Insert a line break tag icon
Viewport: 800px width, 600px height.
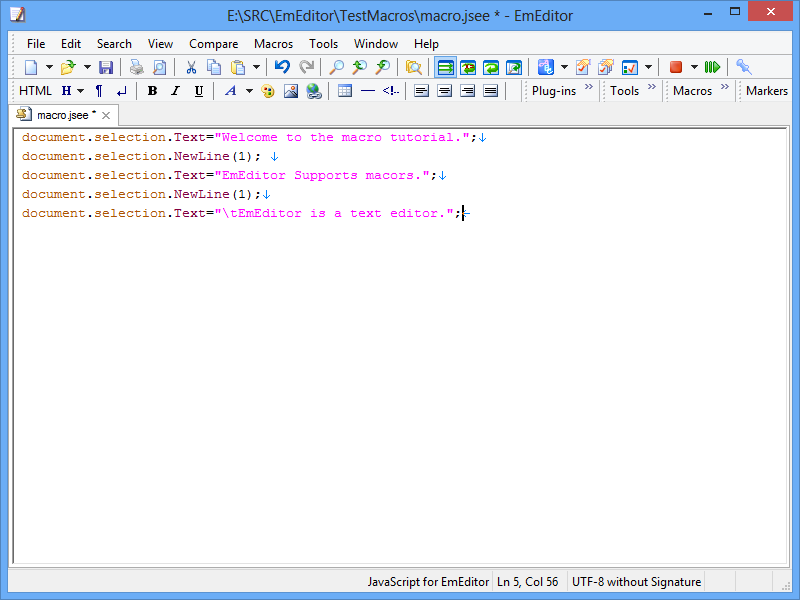click(121, 91)
